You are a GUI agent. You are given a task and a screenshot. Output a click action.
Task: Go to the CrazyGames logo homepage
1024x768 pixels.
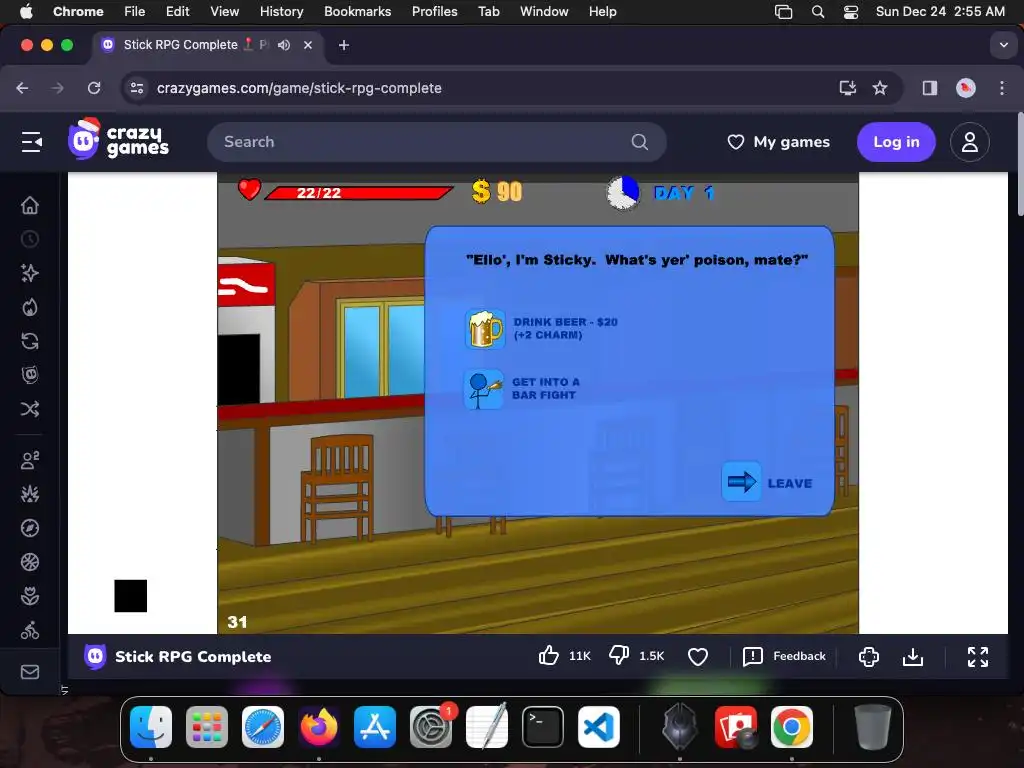[118, 140]
